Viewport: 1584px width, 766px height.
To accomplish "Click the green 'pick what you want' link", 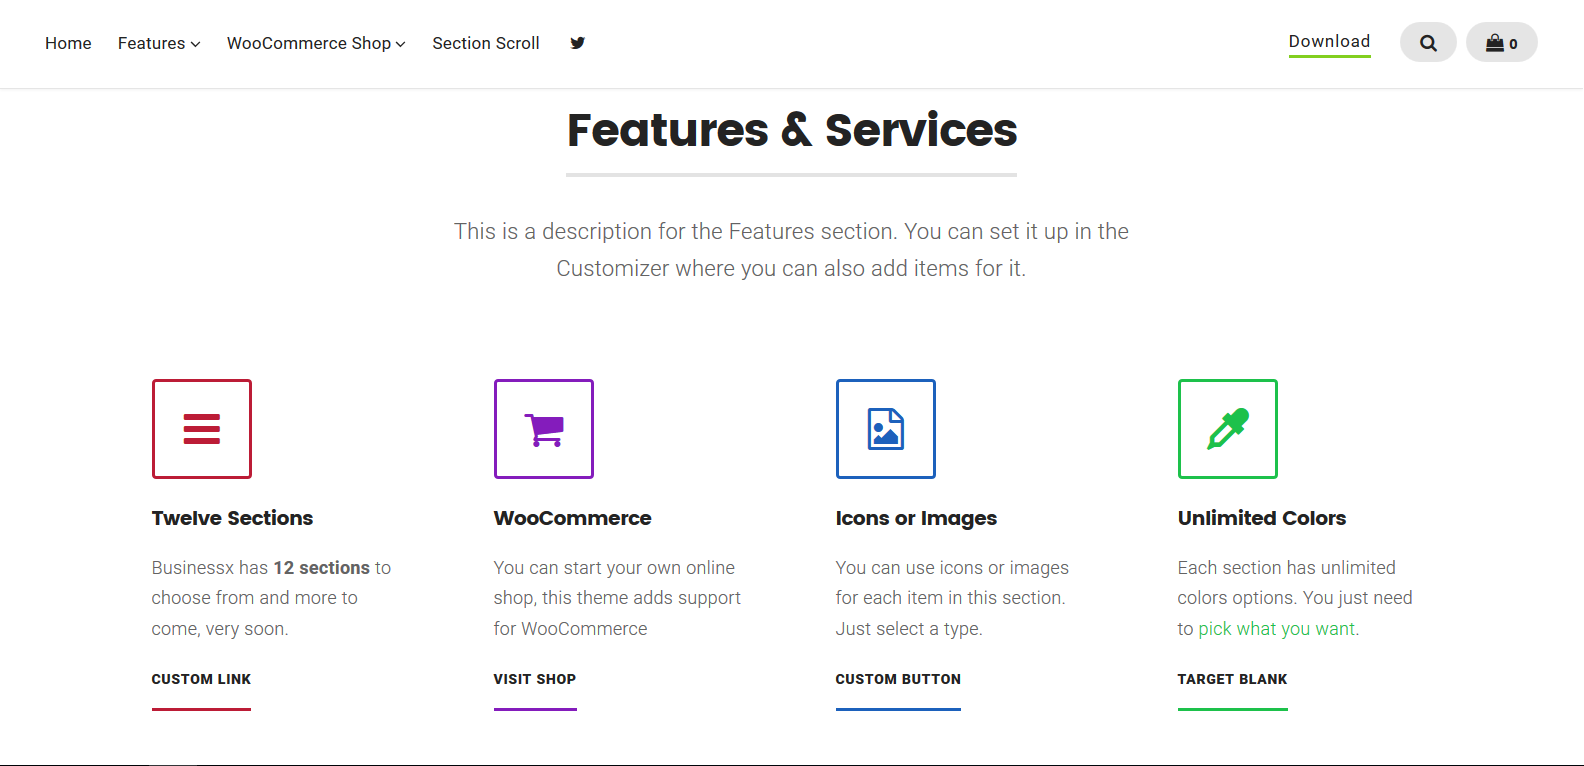I will [x=1277, y=629].
